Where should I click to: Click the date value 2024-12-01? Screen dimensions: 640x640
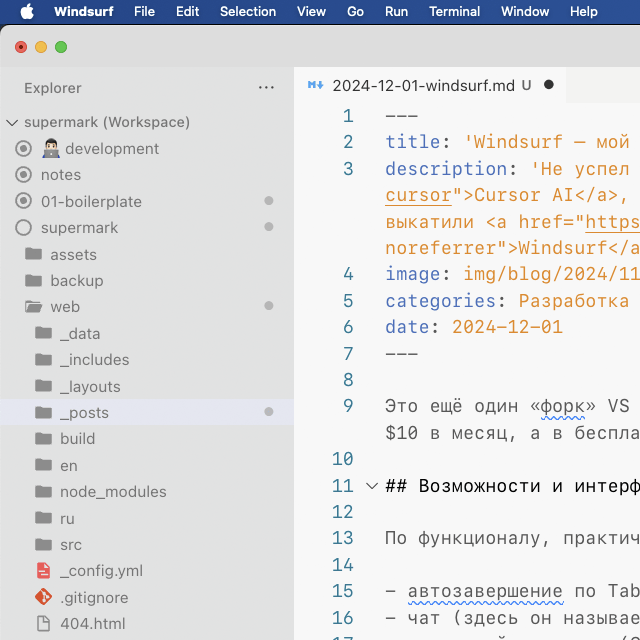(507, 327)
